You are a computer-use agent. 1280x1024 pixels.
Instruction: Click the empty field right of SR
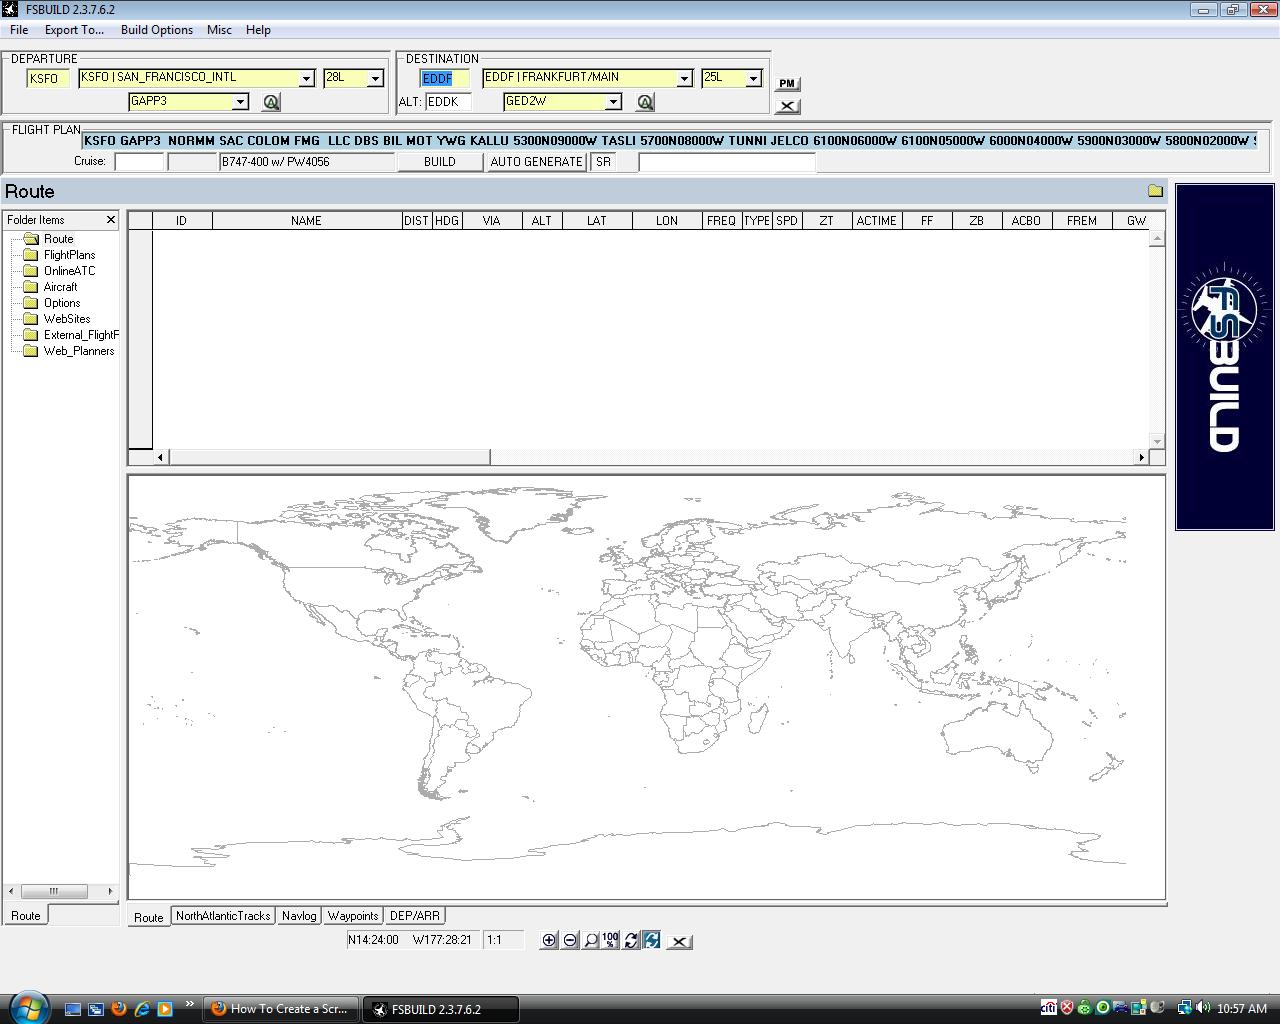727,162
